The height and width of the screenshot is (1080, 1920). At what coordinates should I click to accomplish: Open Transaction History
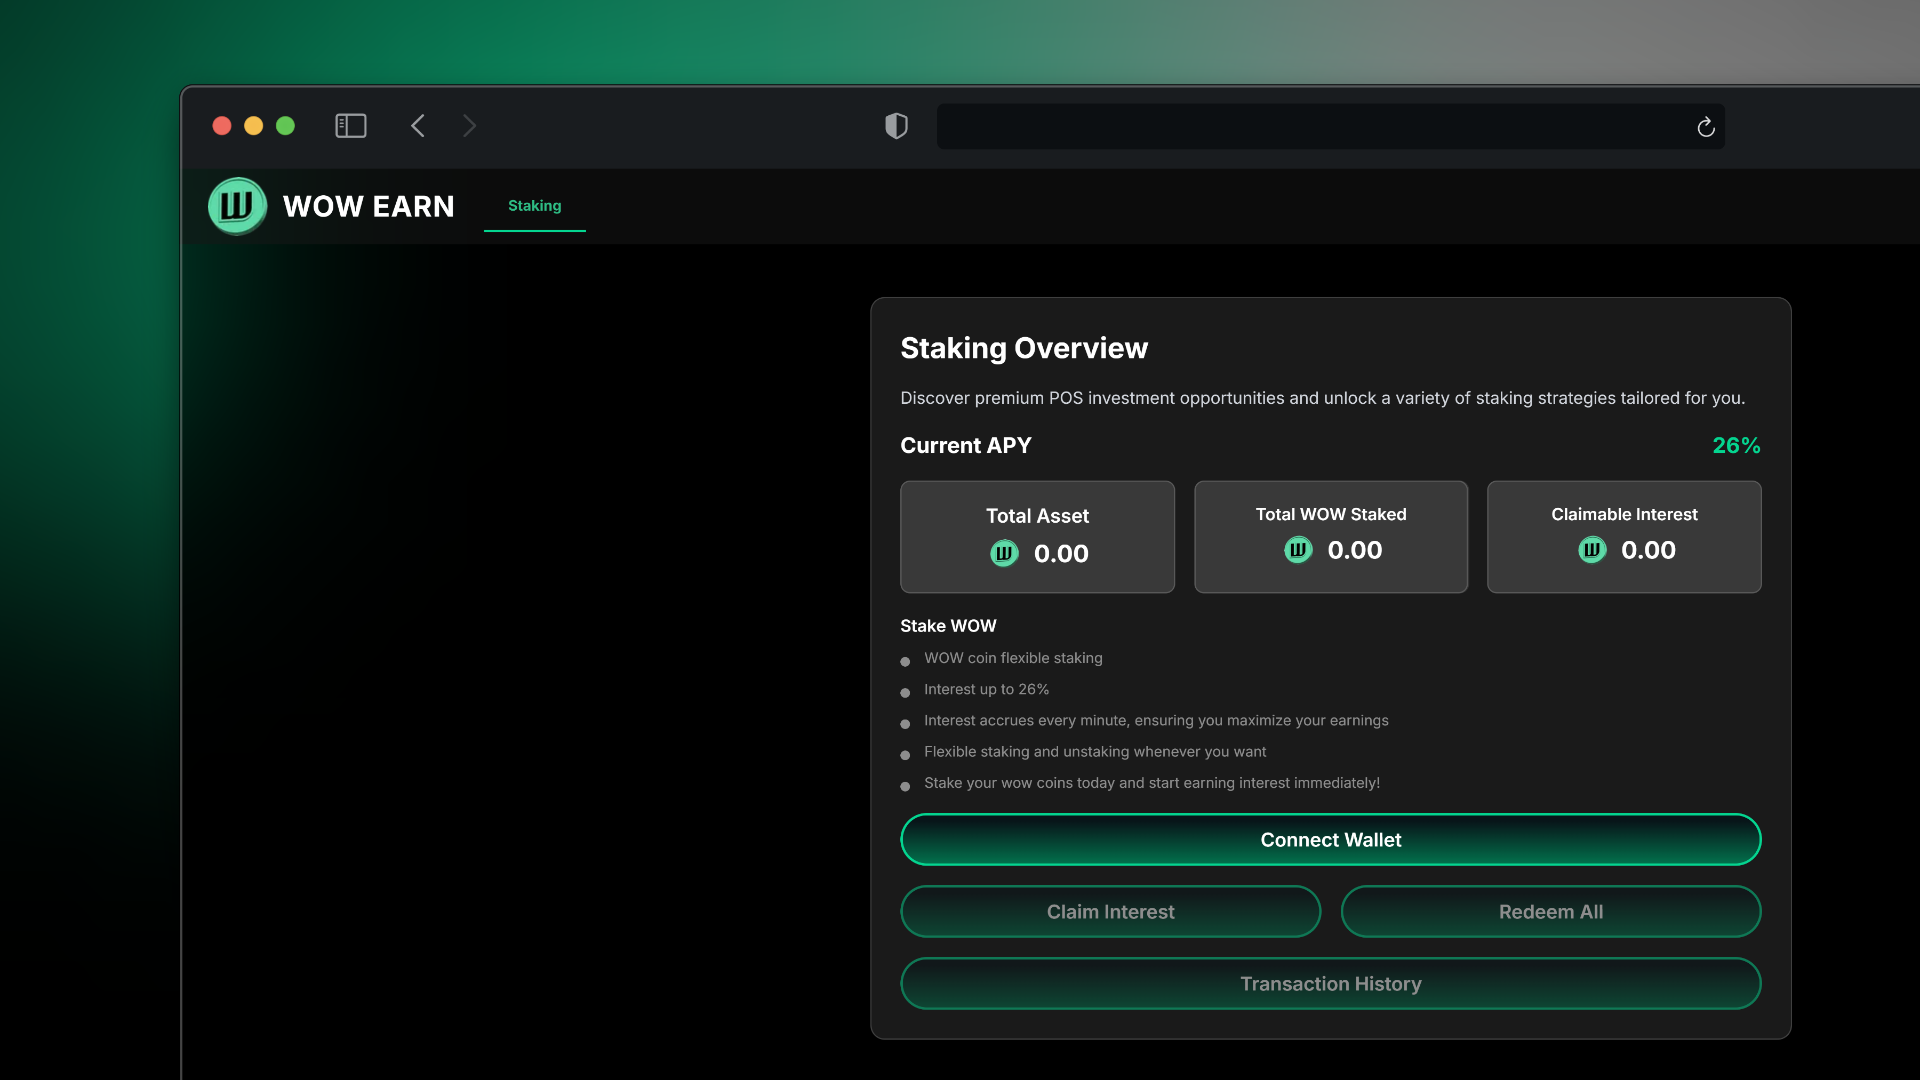[x=1330, y=984]
